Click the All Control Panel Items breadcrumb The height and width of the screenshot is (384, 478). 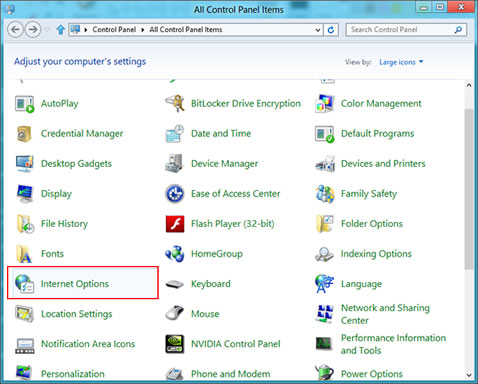[x=186, y=30]
